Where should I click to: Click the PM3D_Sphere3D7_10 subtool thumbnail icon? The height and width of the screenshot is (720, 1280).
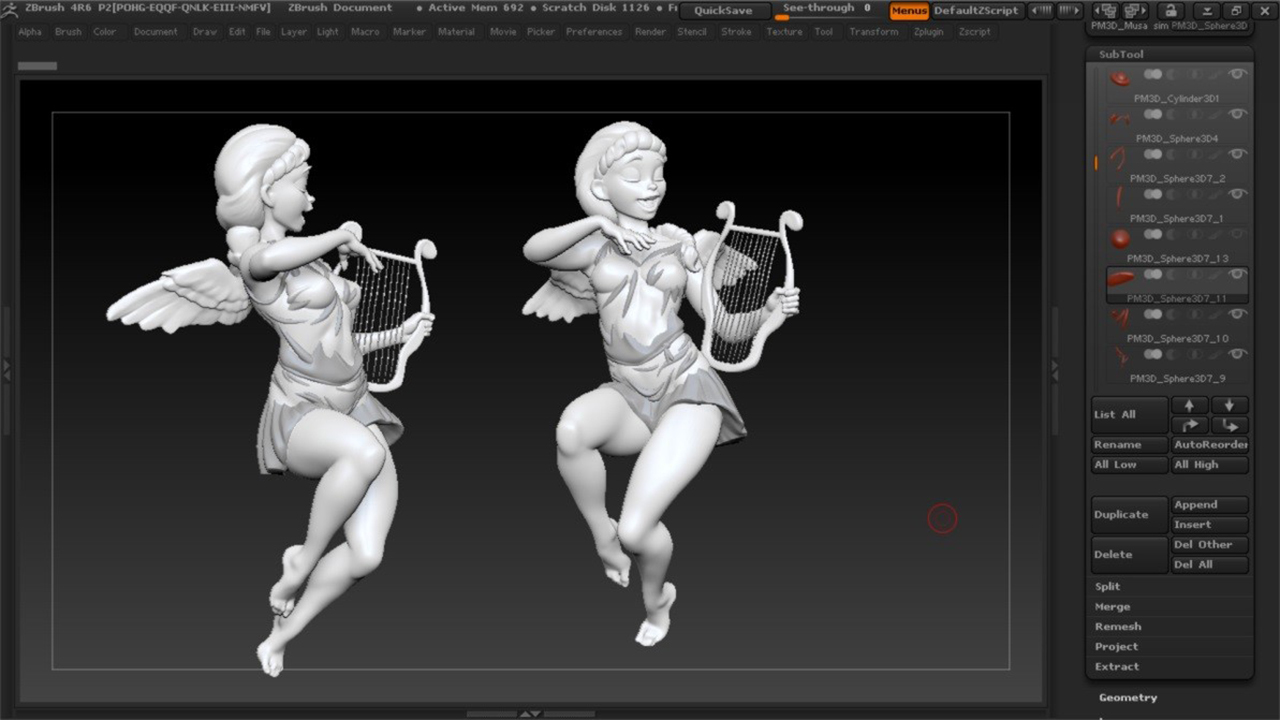click(x=1120, y=319)
